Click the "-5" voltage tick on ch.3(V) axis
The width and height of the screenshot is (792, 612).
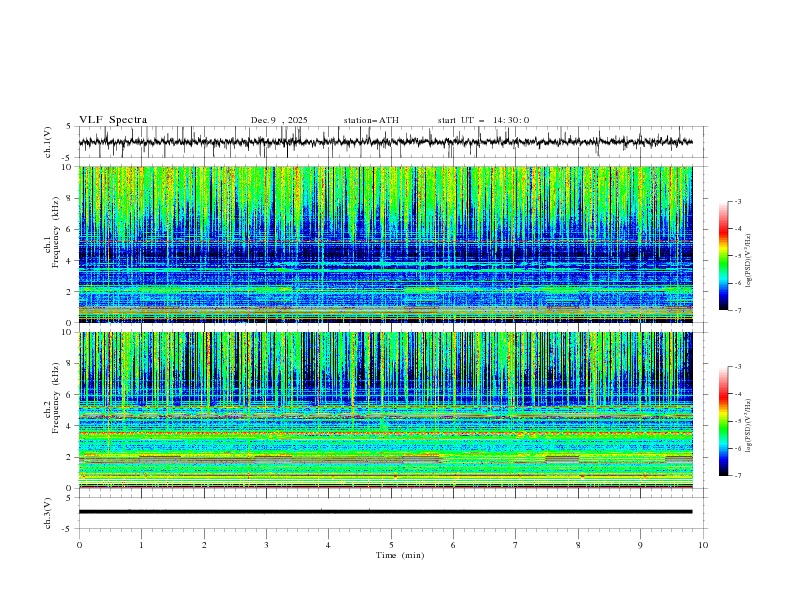[x=68, y=529]
